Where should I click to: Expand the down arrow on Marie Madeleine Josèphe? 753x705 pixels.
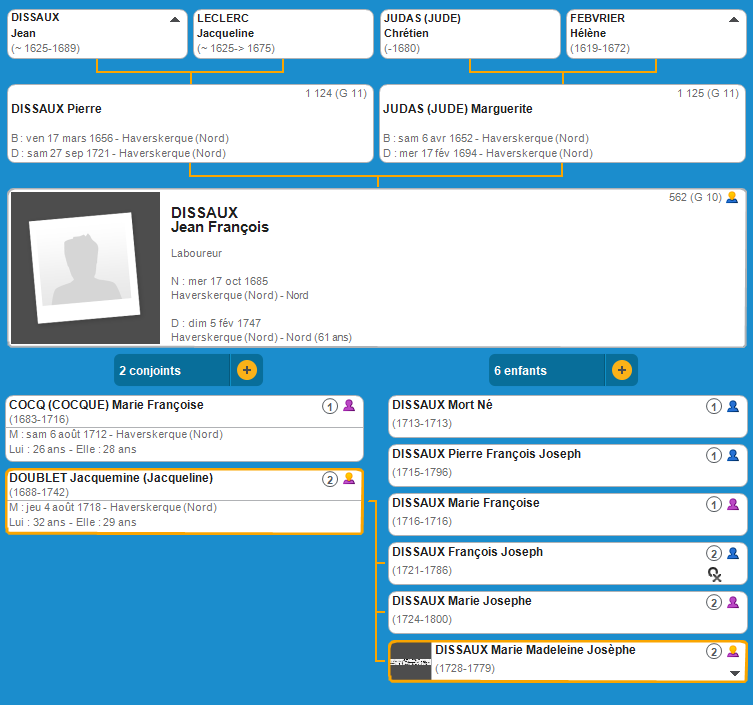[x=735, y=673]
